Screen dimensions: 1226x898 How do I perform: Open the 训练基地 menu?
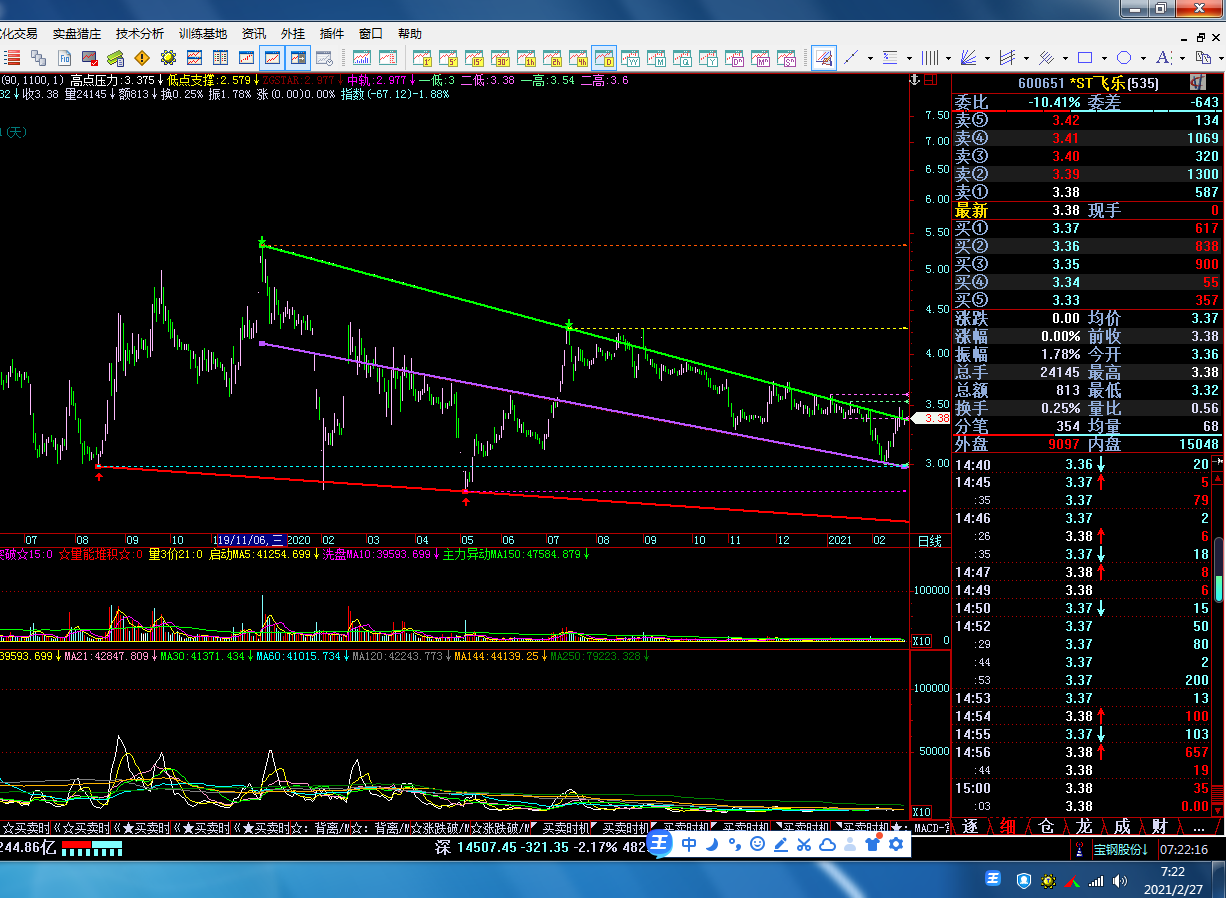pyautogui.click(x=203, y=33)
